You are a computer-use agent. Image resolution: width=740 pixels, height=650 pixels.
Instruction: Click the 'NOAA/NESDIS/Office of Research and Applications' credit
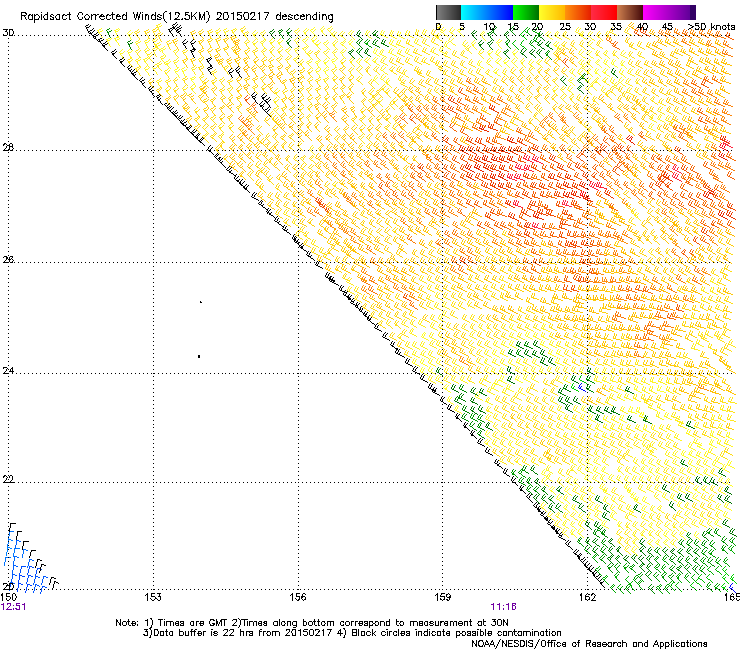[589, 644]
